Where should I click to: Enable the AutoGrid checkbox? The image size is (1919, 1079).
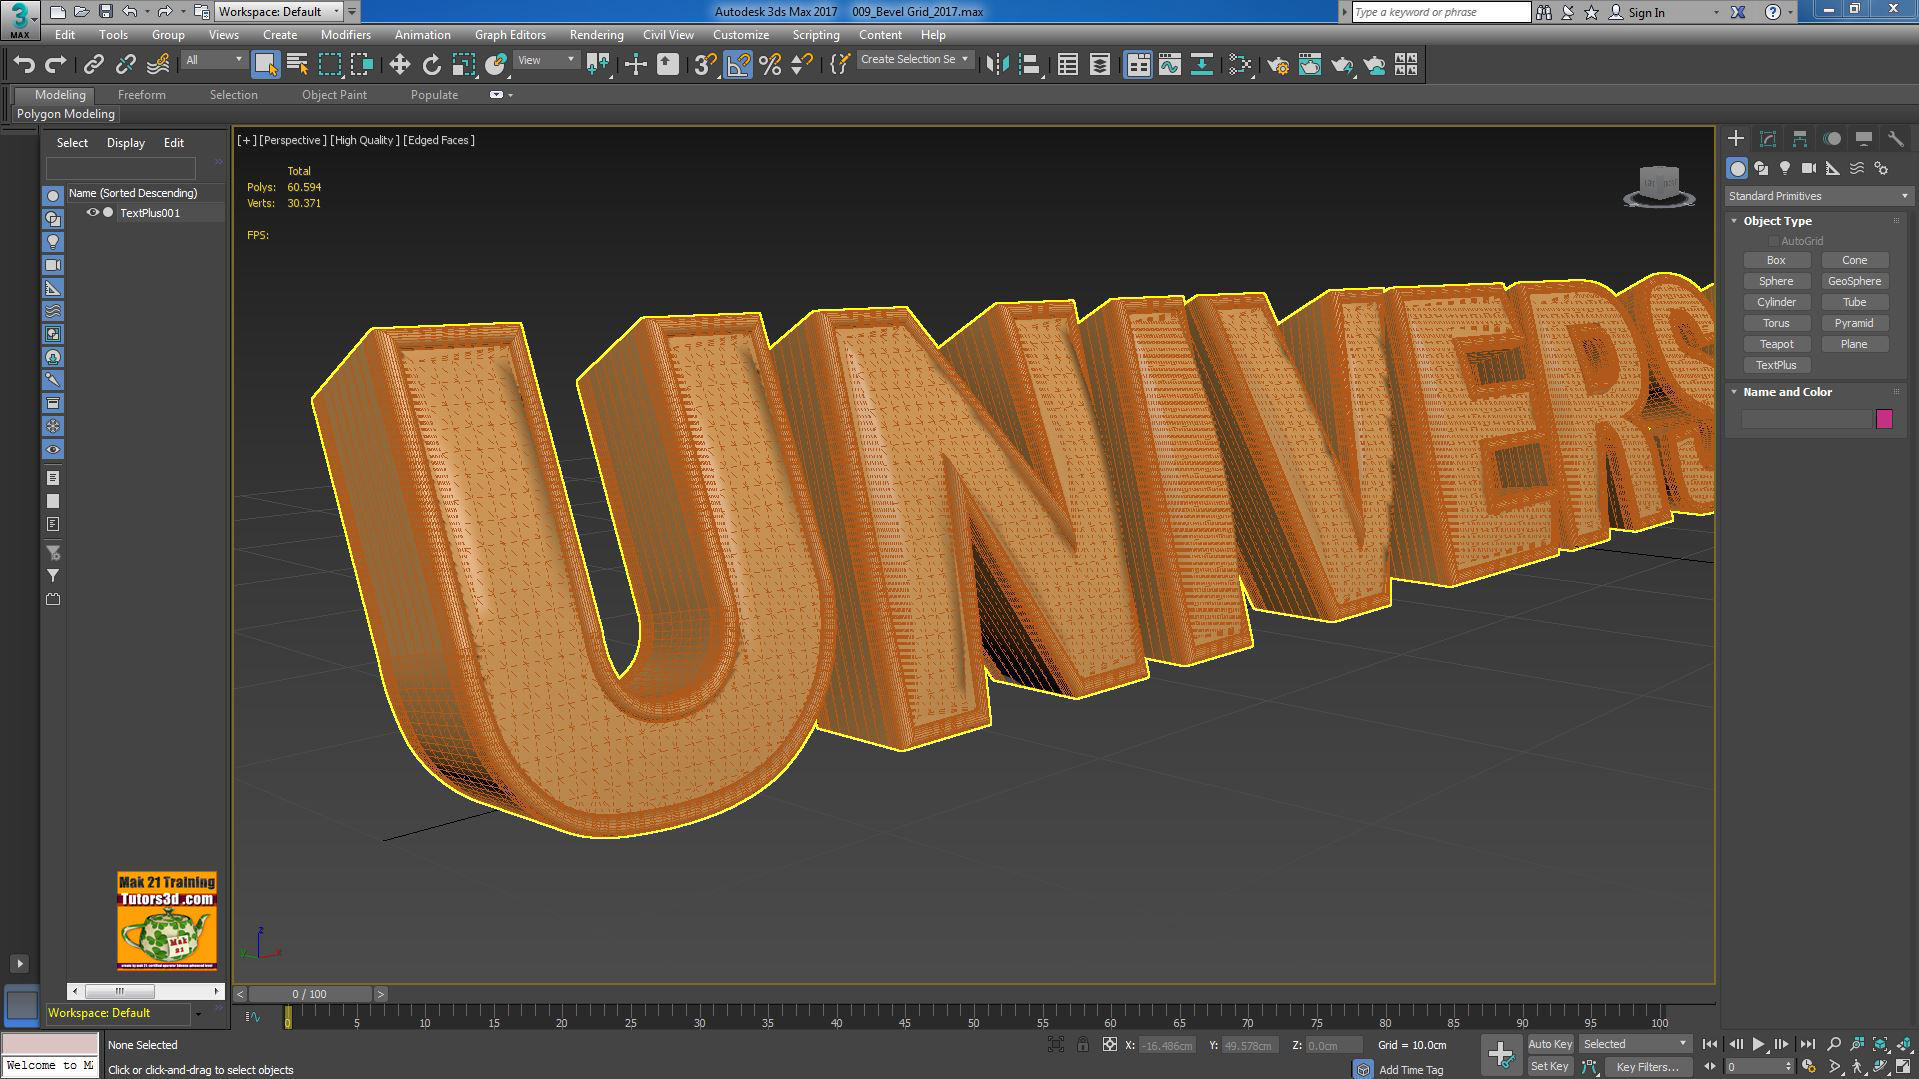(x=1774, y=241)
